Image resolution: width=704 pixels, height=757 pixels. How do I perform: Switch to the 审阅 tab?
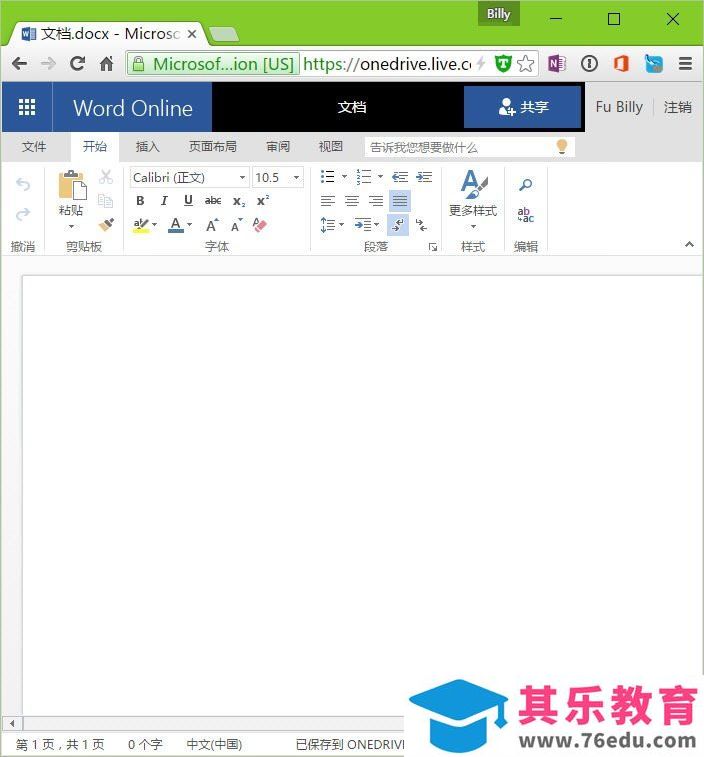pyautogui.click(x=278, y=146)
